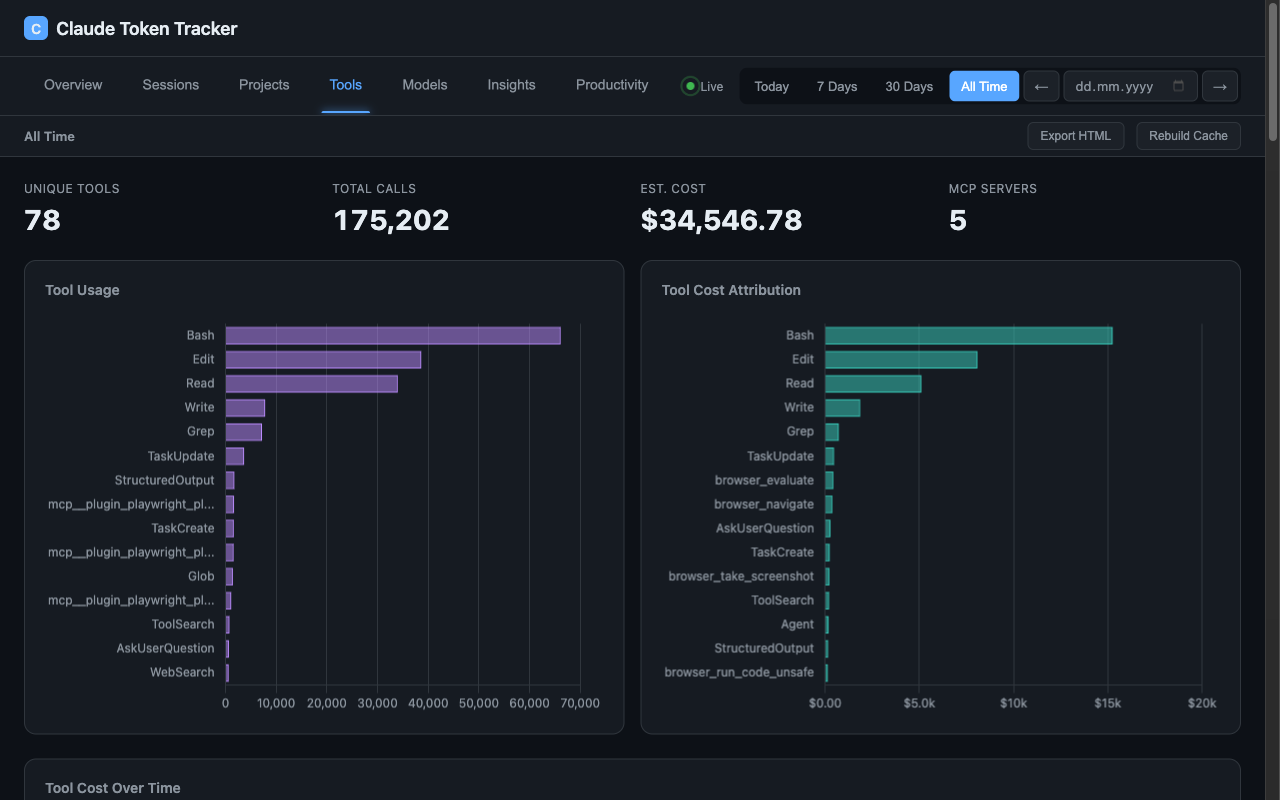
Task: Click the Tool Cost Over Time heading
Action: (x=112, y=788)
